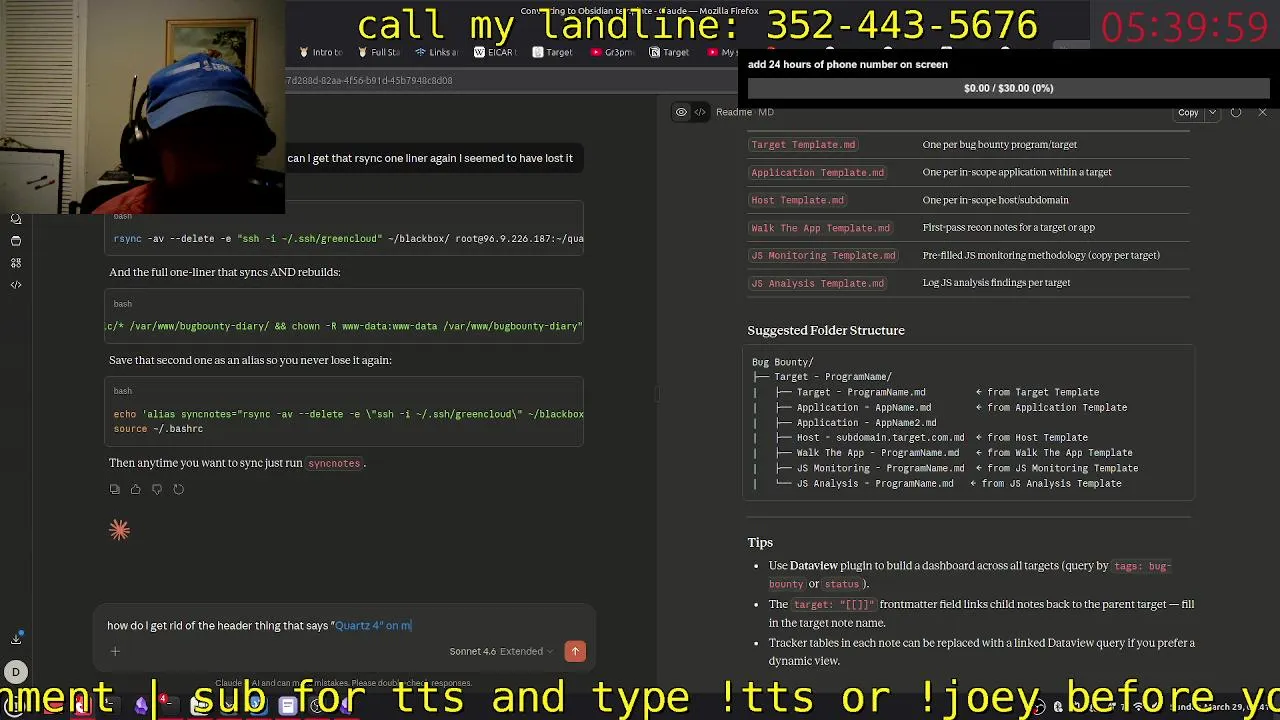Screen dimensions: 1280x720
Task: Open the EICAR Wikipedia bookmark
Action: 494,52
